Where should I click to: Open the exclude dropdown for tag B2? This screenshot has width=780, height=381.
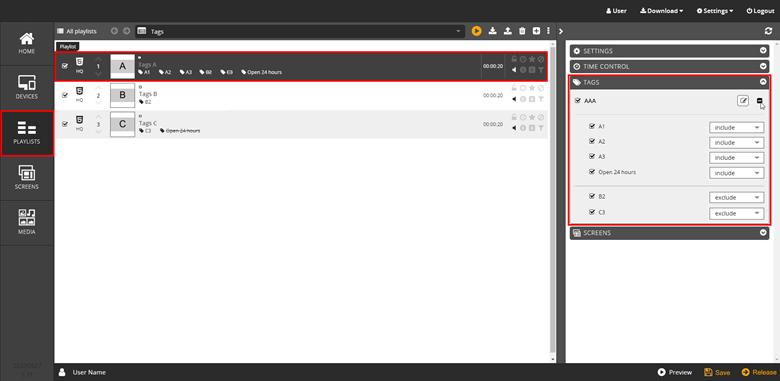(736, 197)
